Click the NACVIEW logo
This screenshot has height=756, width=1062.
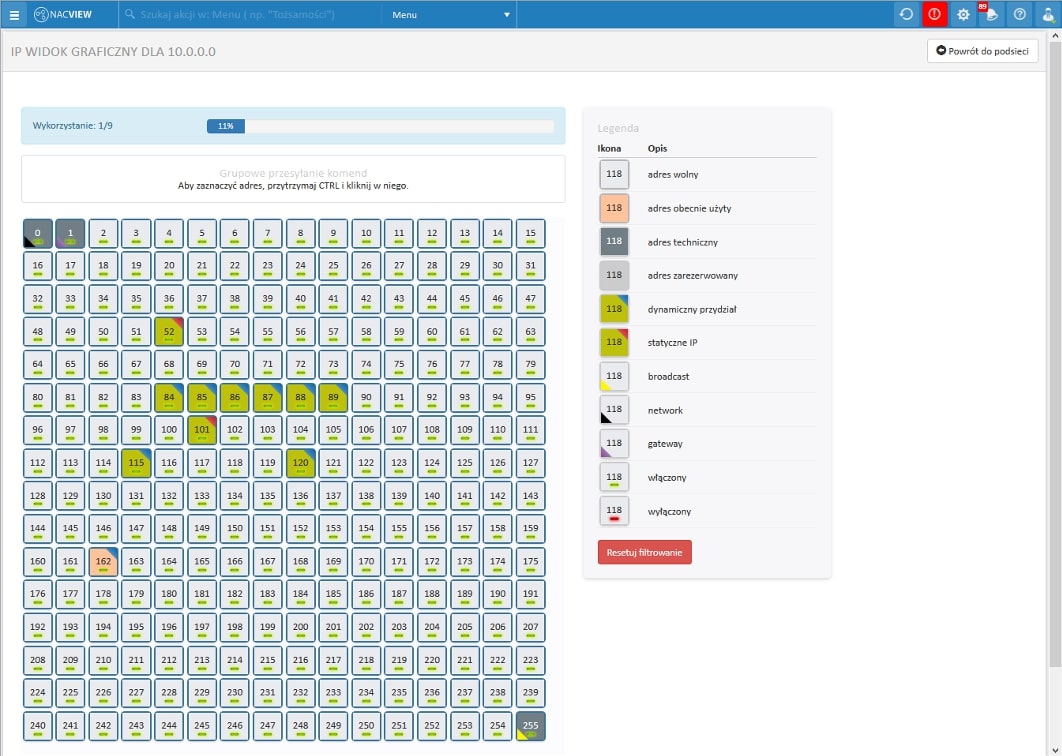coord(63,14)
